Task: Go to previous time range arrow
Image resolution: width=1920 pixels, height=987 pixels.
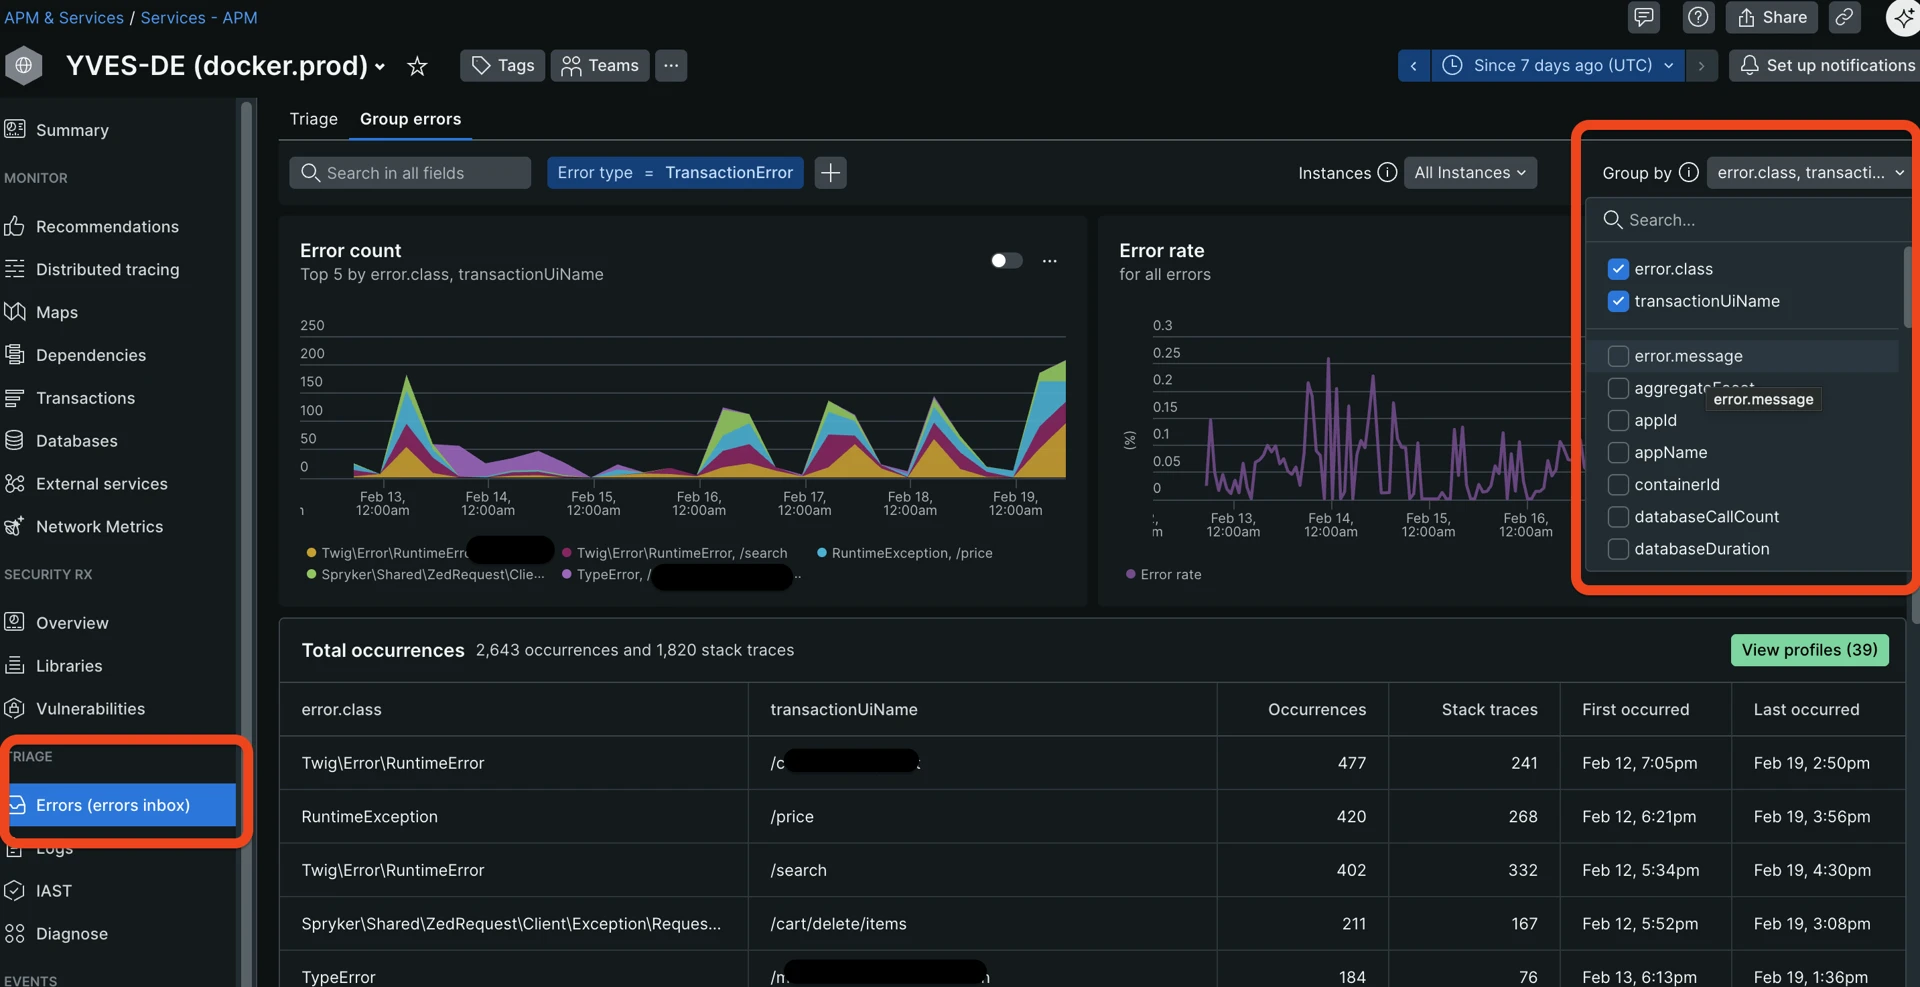Action: [1413, 66]
